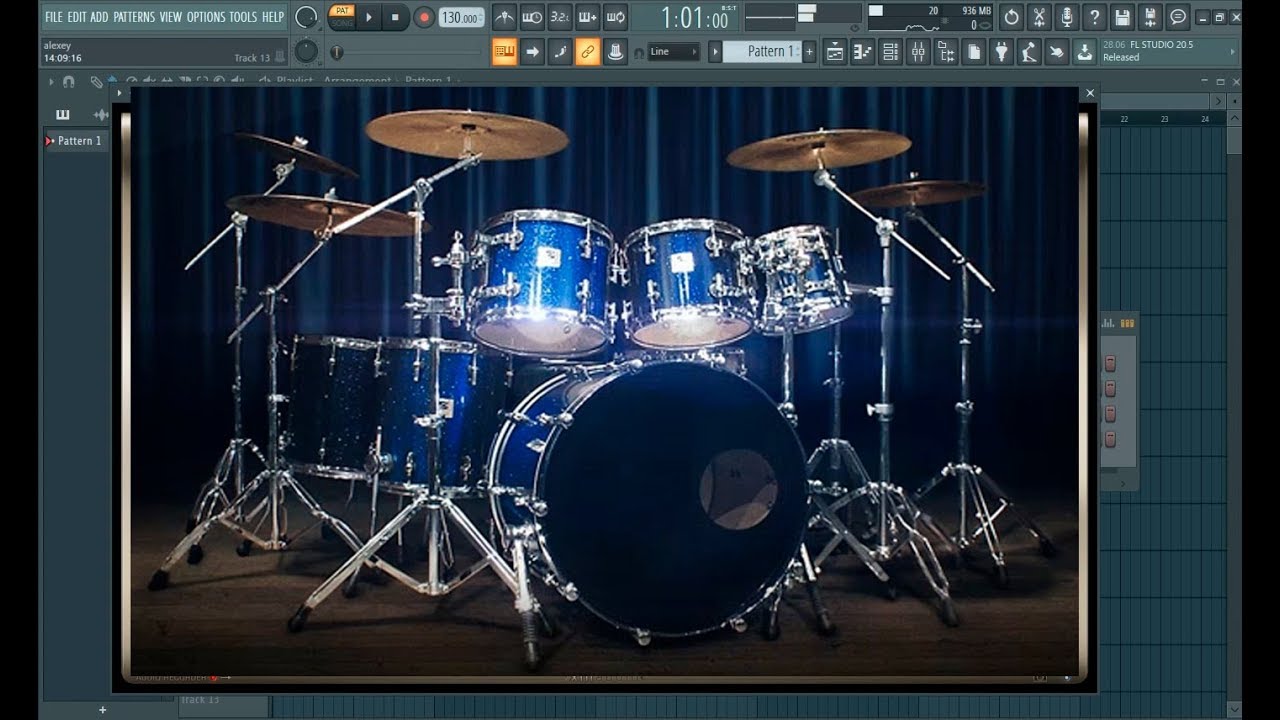
Task: Click the render audio export icon
Action: tap(1151, 17)
